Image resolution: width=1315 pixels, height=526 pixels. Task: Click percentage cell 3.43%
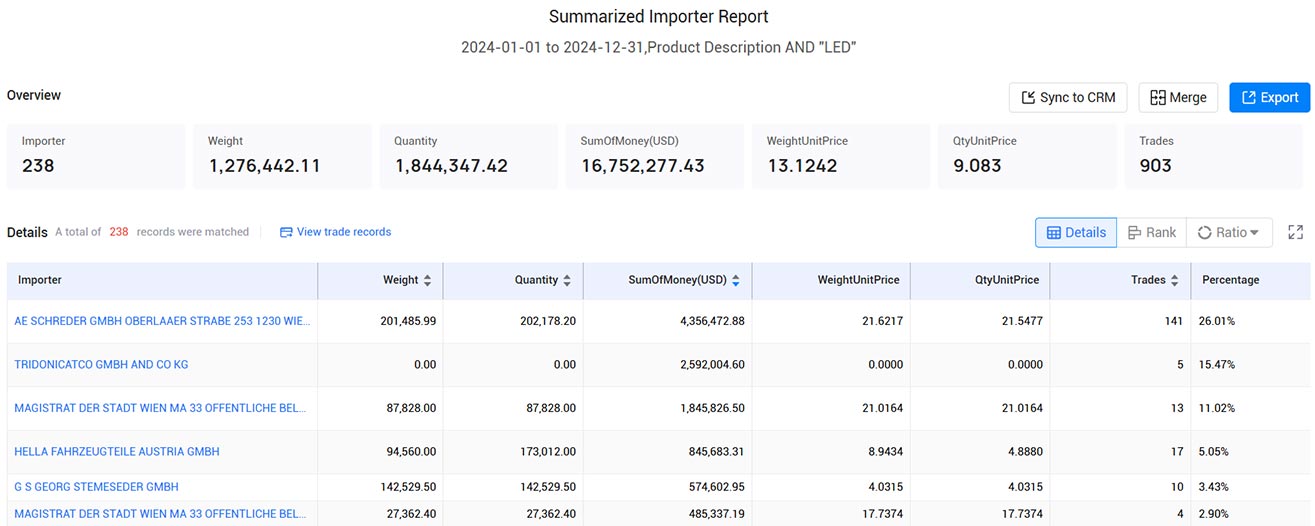(x=1213, y=487)
